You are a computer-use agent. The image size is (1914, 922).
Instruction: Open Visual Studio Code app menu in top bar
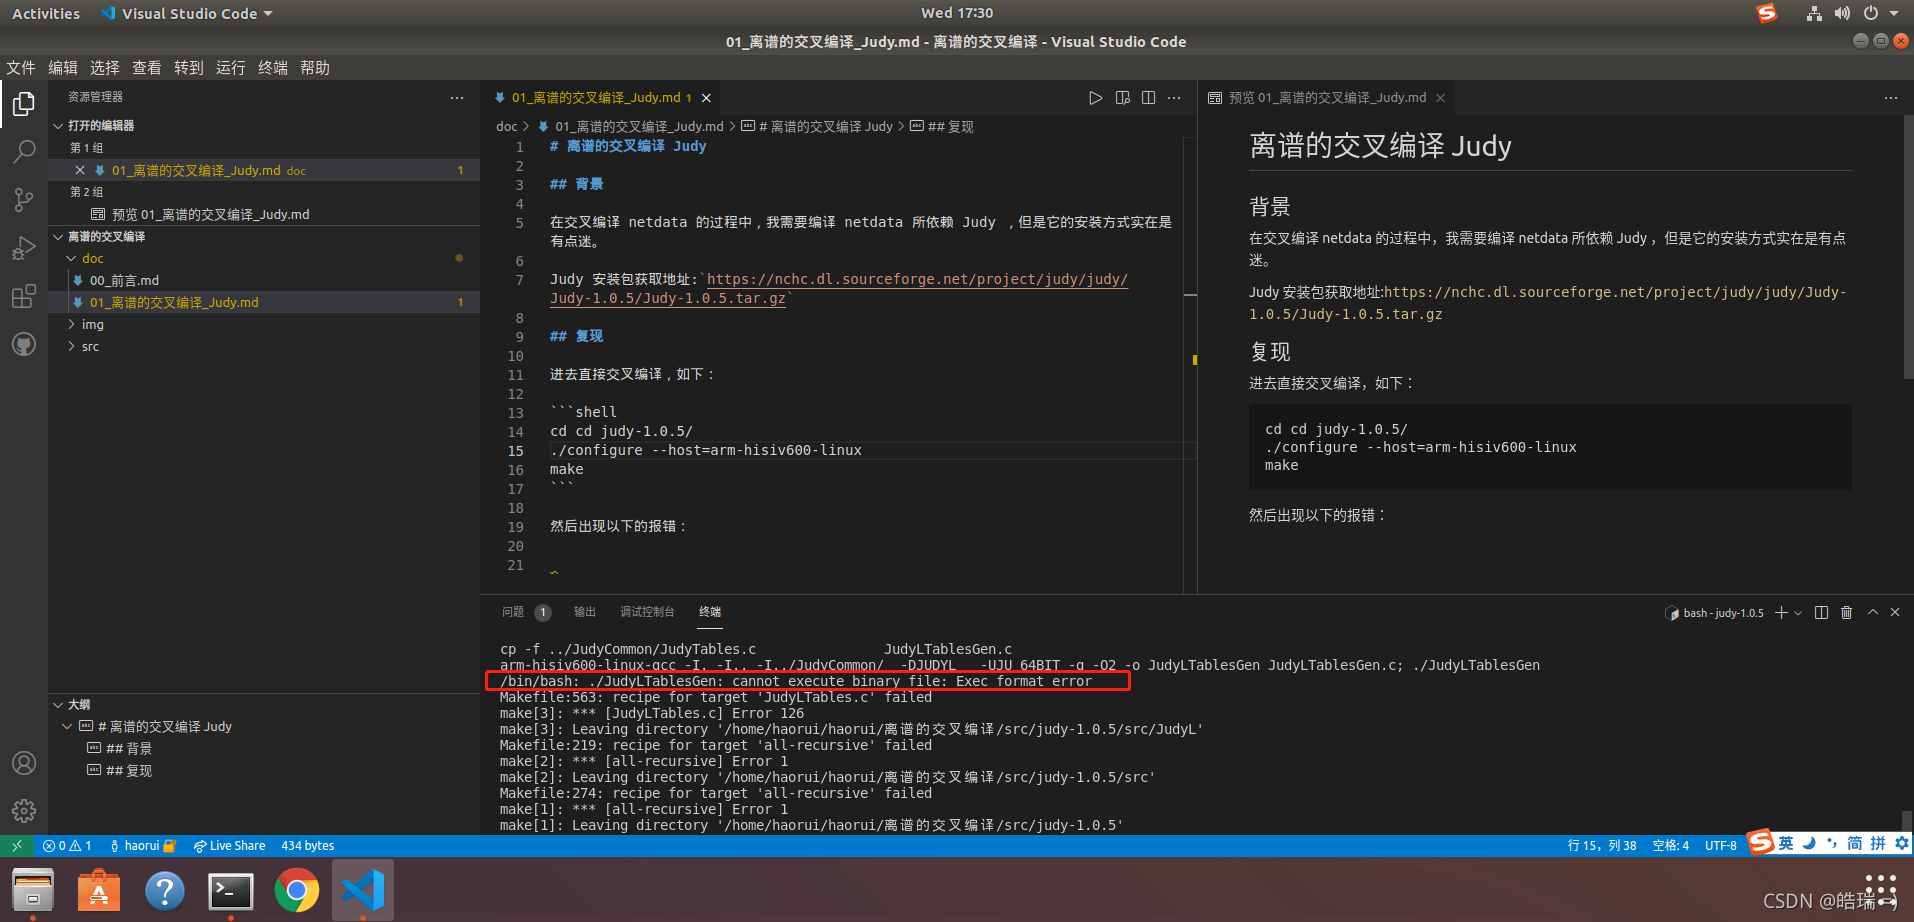coord(187,13)
